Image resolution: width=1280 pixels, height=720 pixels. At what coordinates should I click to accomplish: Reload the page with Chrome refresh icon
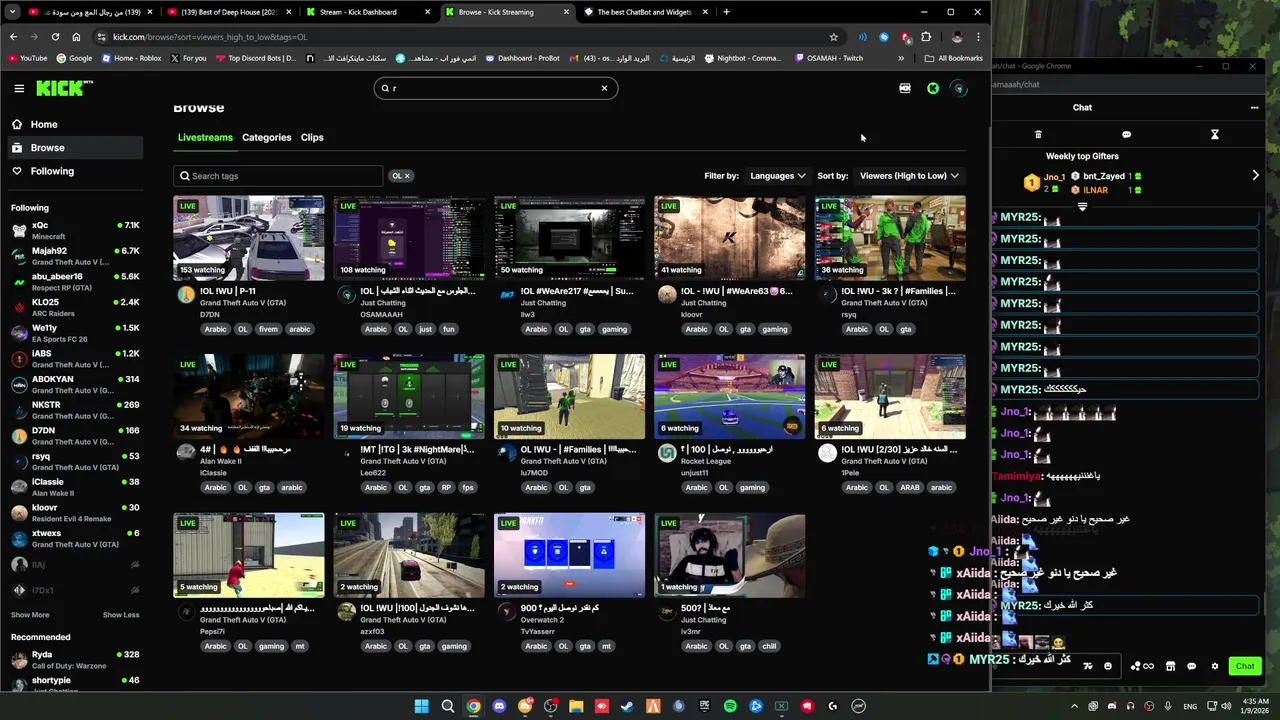55,37
